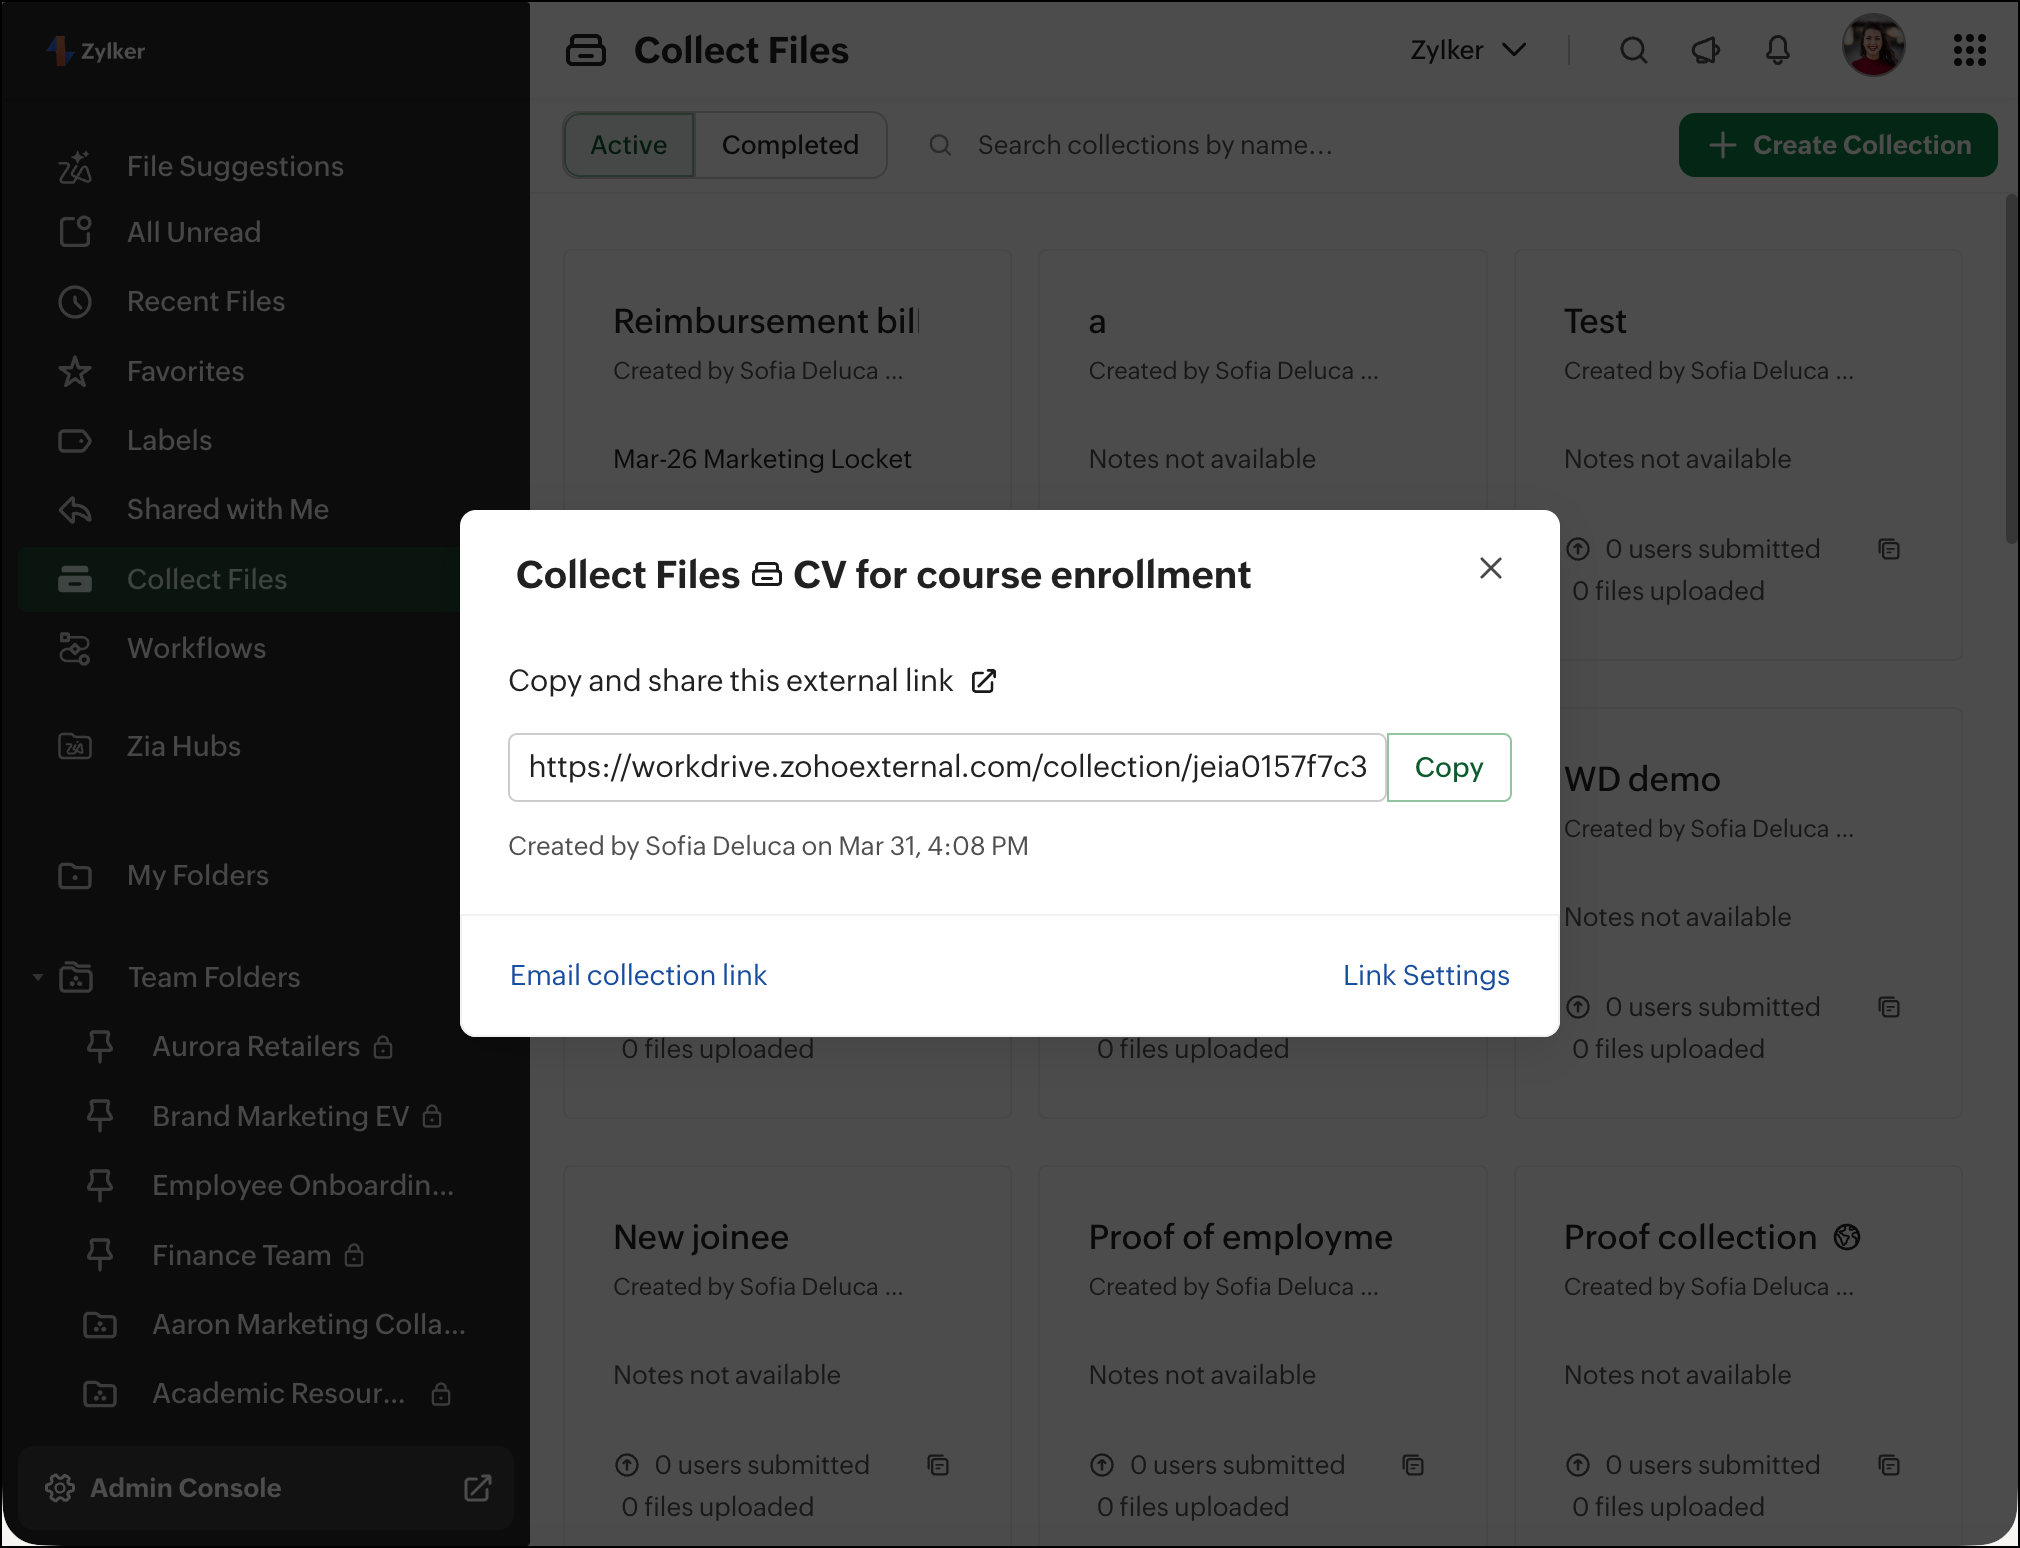2020x1548 pixels.
Task: Expand the Zylker team dropdown
Action: click(1467, 50)
